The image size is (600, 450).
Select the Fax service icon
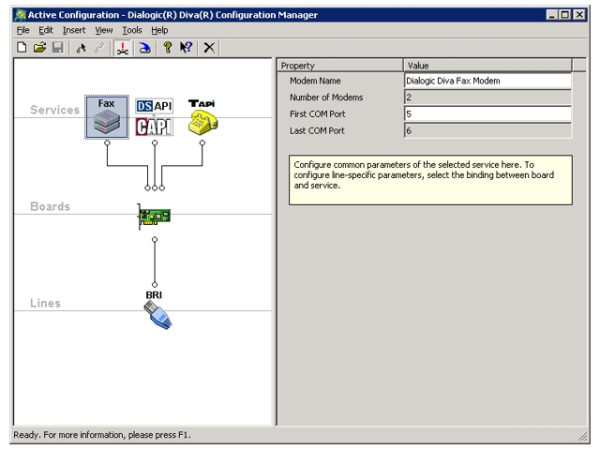pos(107,117)
